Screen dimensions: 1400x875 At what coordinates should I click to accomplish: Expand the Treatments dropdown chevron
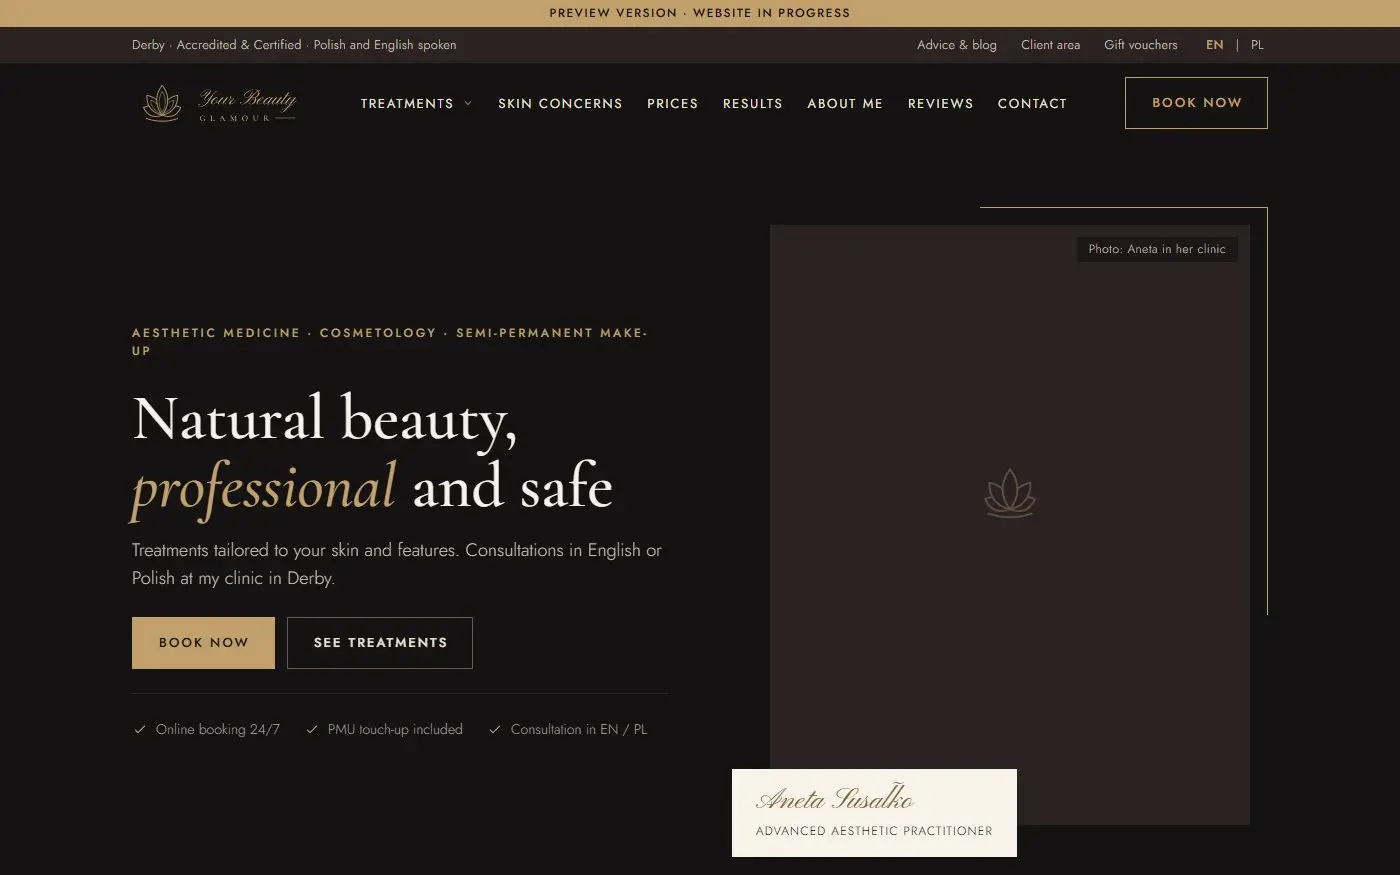coord(468,104)
